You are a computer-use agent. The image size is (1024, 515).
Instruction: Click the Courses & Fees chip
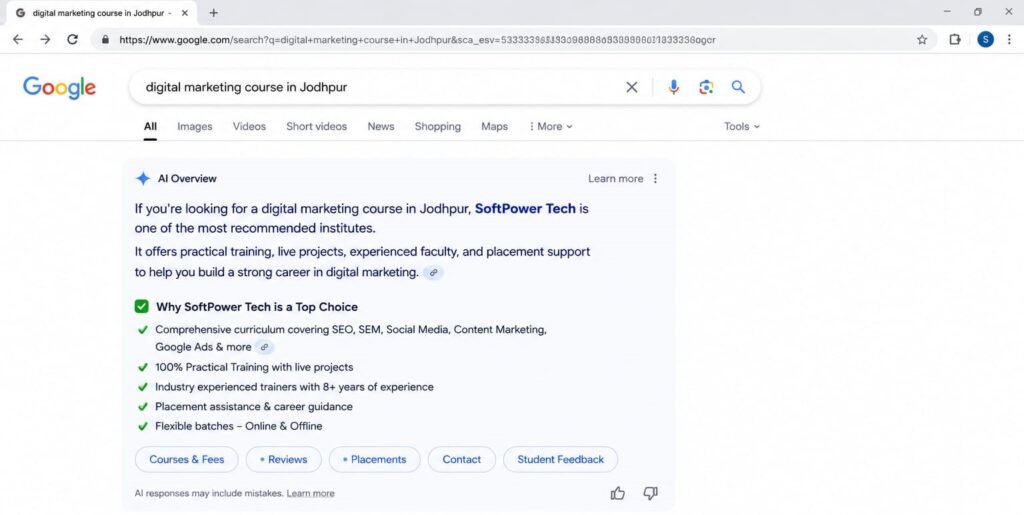click(x=187, y=460)
